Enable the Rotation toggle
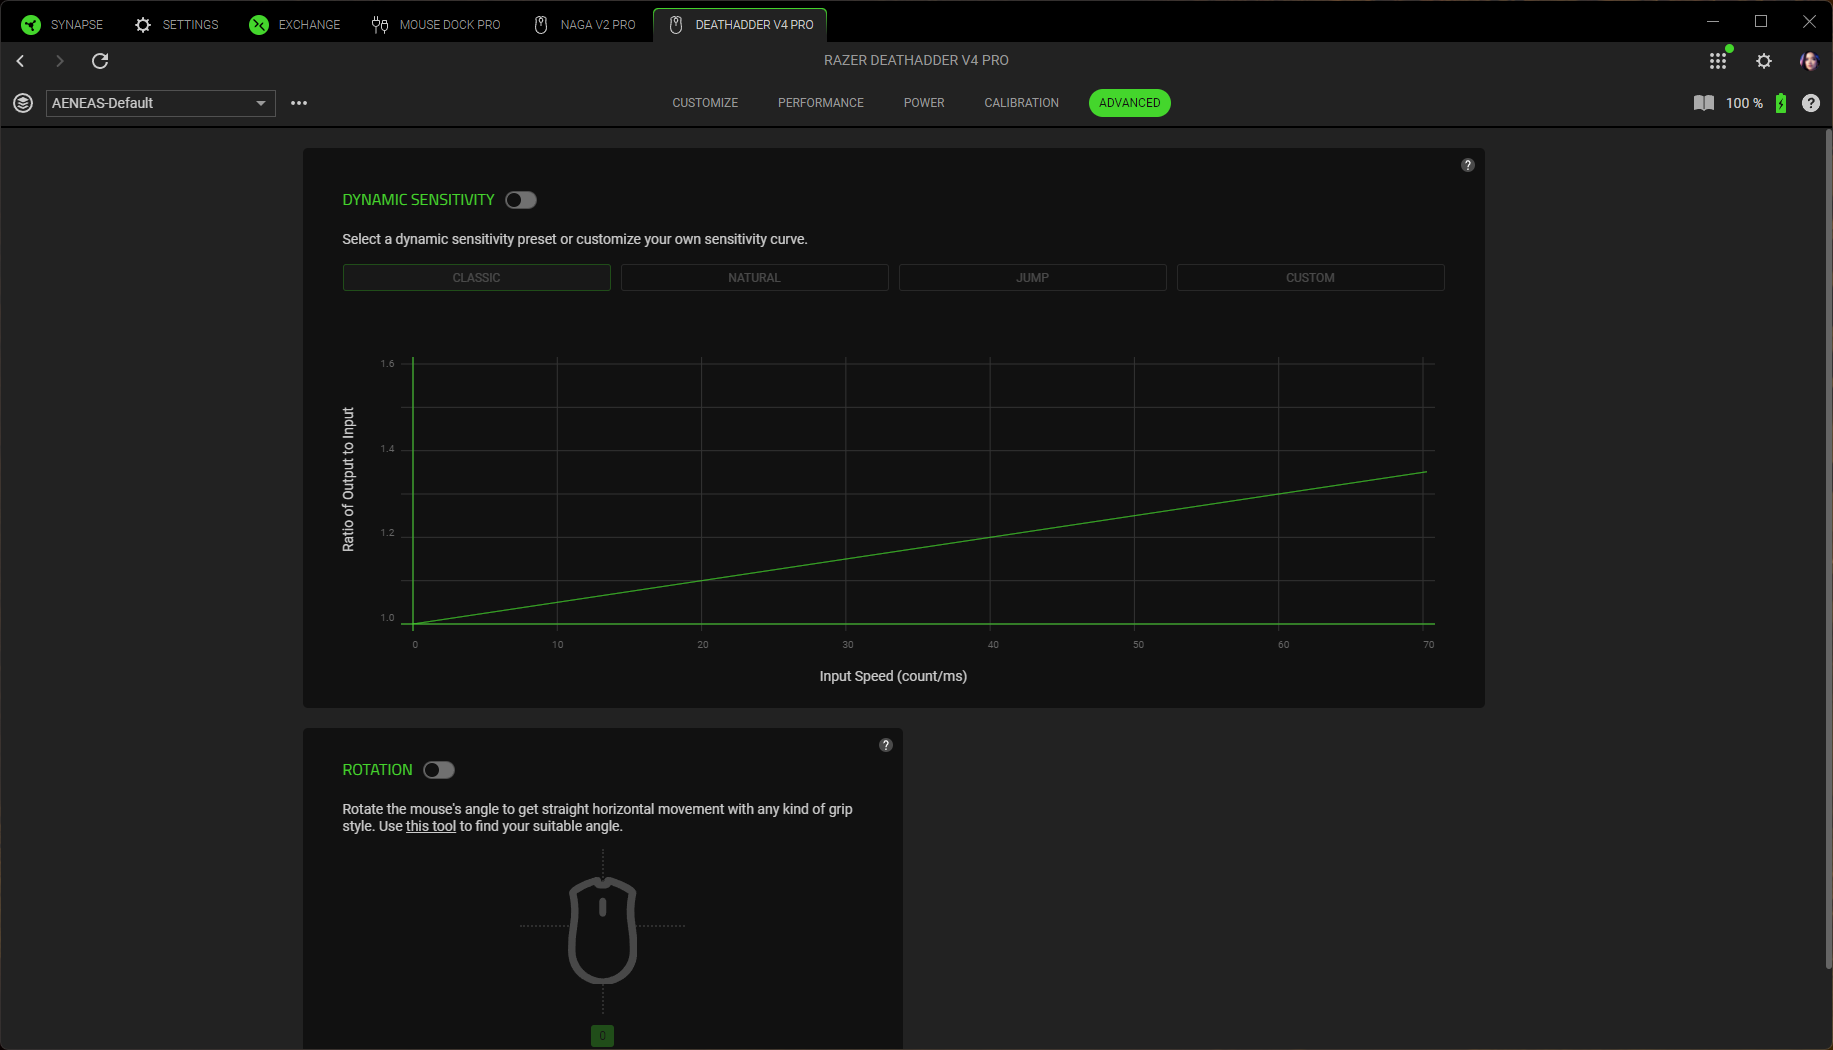 click(x=439, y=770)
